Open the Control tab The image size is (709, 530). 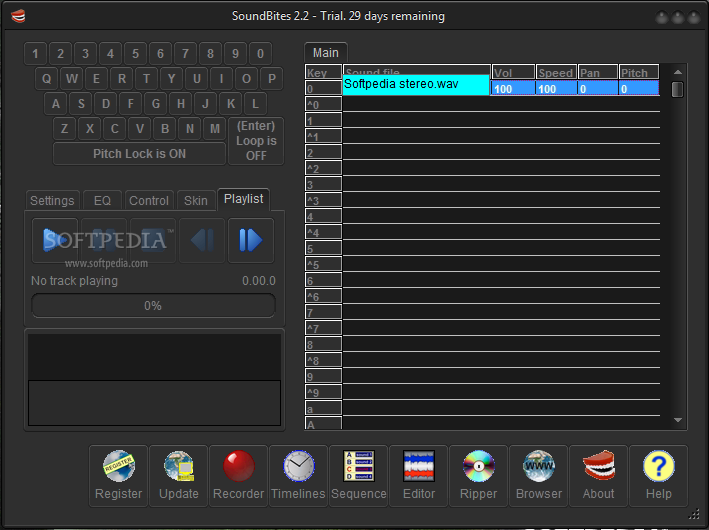pos(149,200)
